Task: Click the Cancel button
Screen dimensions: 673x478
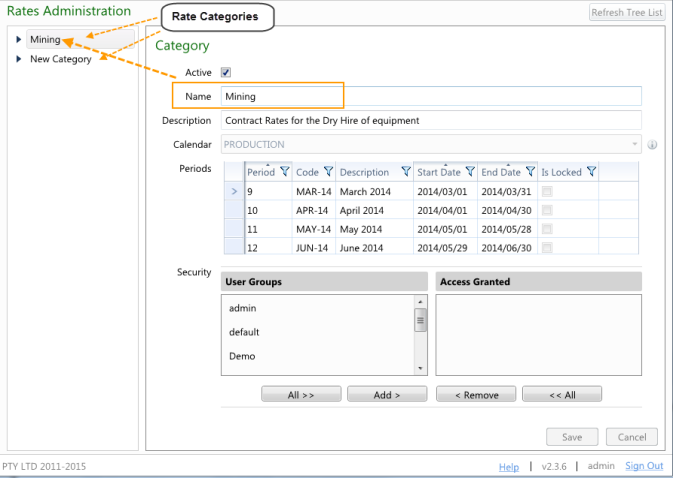Action: point(632,437)
